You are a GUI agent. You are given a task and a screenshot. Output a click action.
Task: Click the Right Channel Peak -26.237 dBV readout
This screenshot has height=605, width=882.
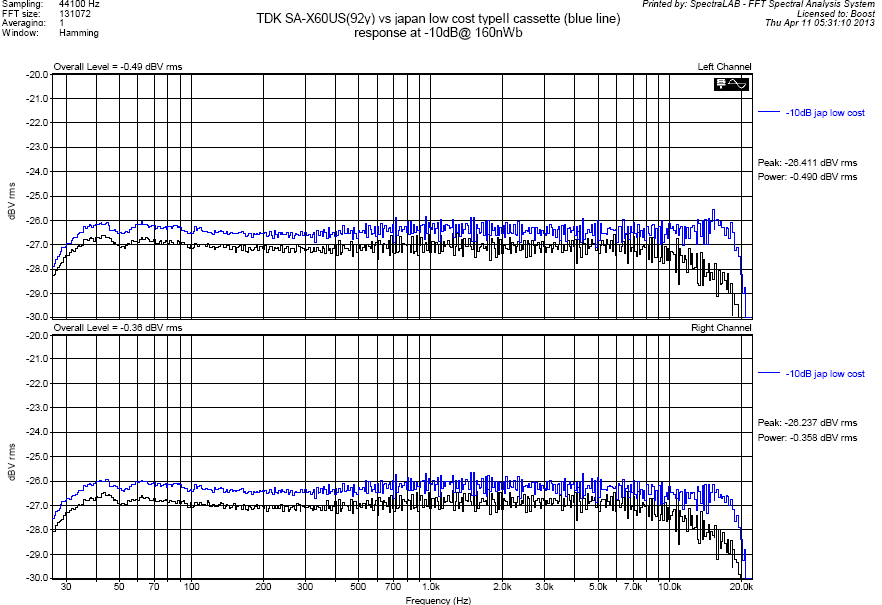click(807, 423)
